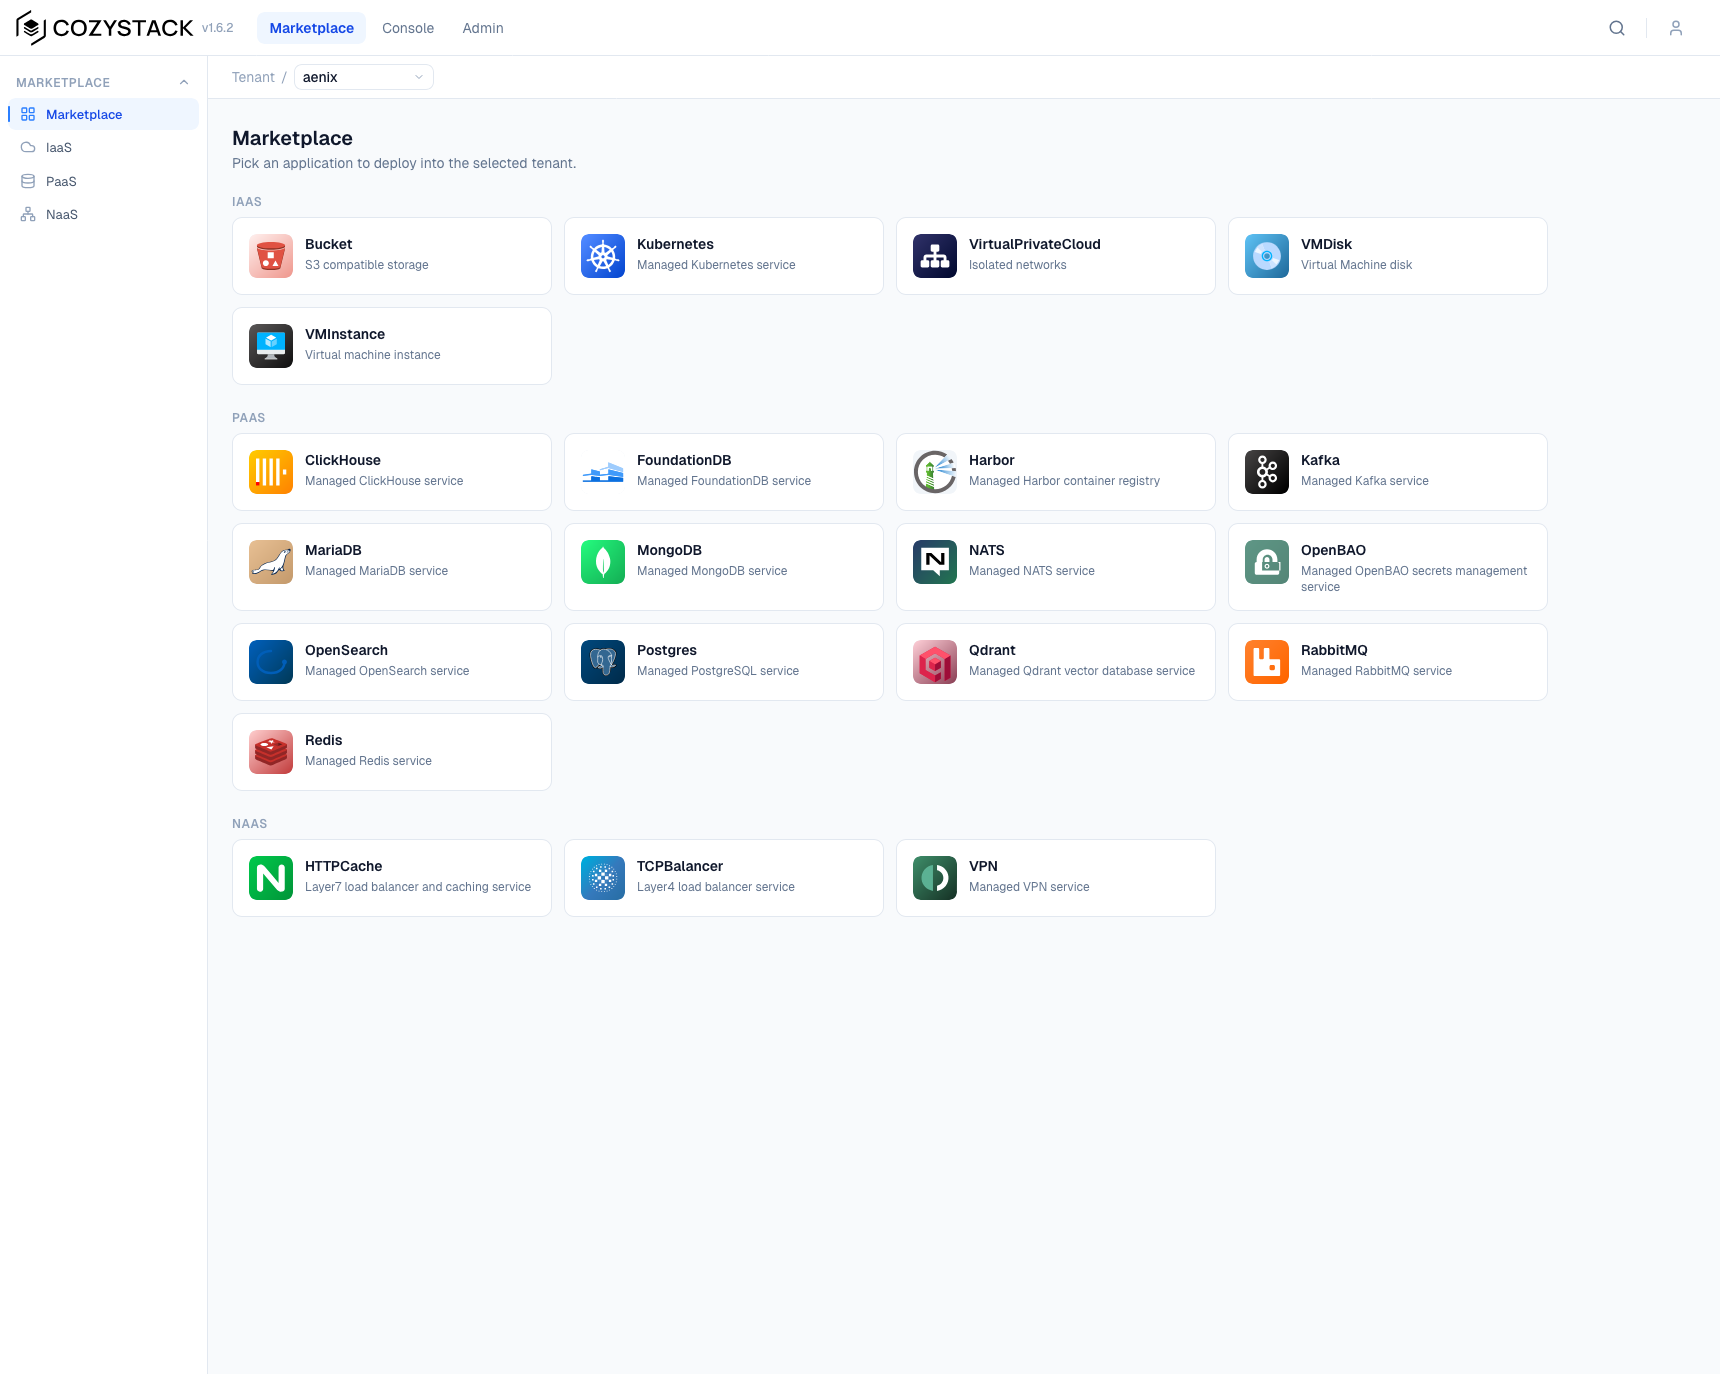Viewport: 1720px width, 1374px height.
Task: Click 'Virtual Machine disk' description
Action: point(1356,265)
